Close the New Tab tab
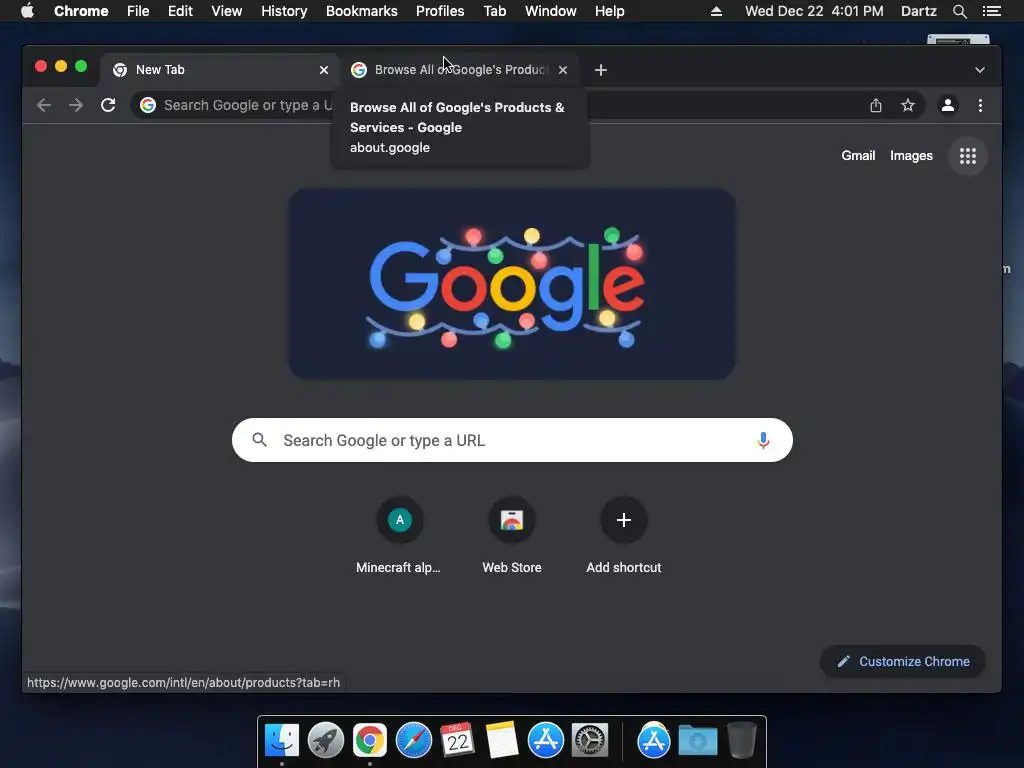Viewport: 1024px width, 768px height. 324,70
